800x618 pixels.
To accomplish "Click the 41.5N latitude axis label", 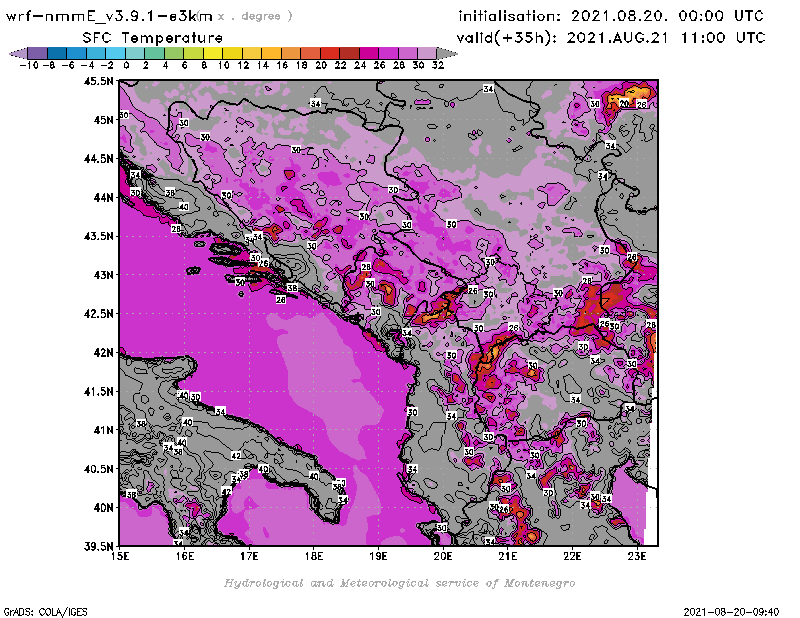I will pyautogui.click(x=98, y=391).
